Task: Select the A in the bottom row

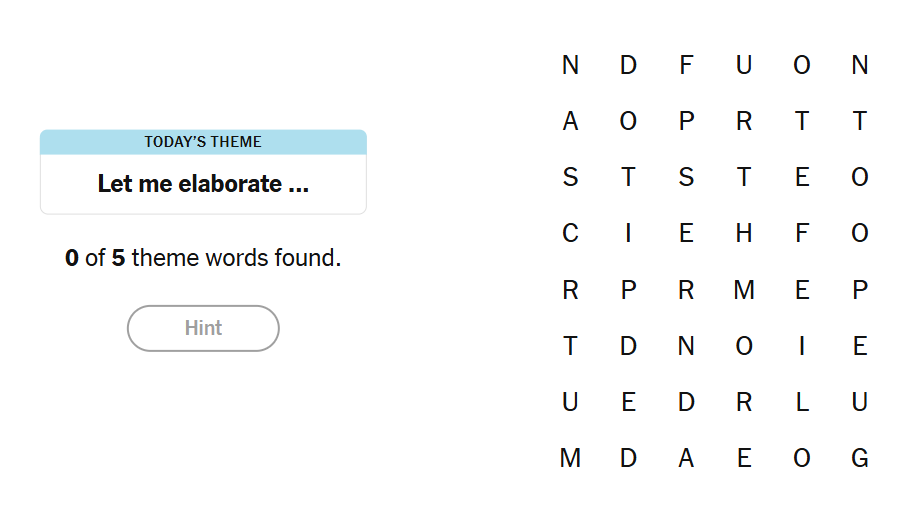Action: (686, 459)
